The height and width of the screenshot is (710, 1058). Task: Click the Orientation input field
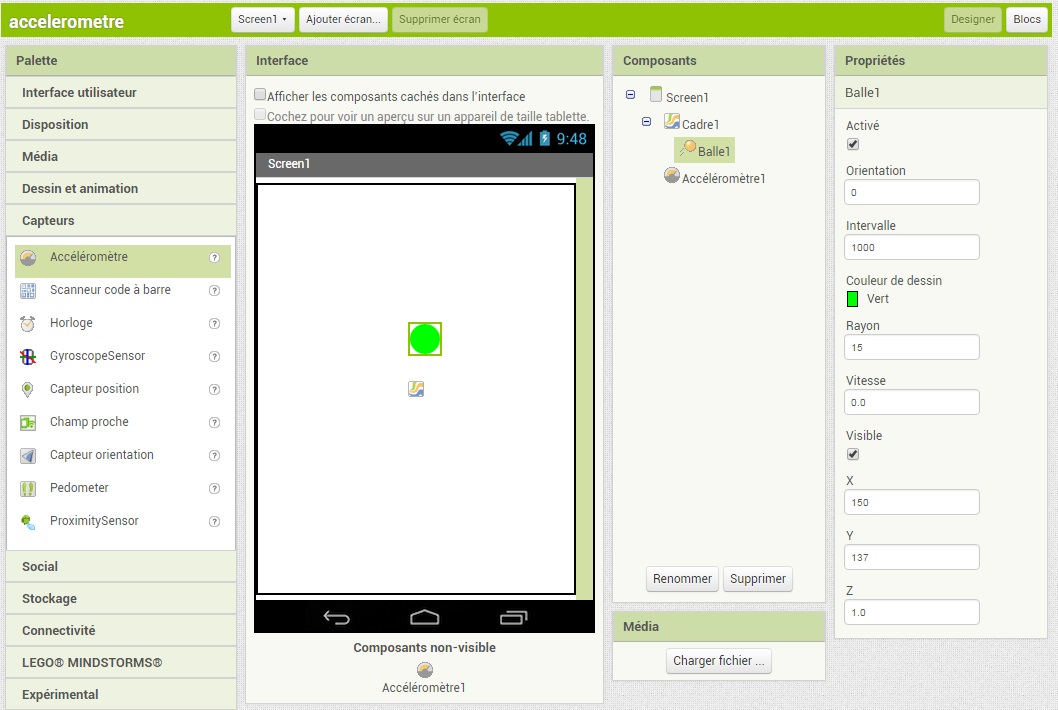click(x=912, y=192)
